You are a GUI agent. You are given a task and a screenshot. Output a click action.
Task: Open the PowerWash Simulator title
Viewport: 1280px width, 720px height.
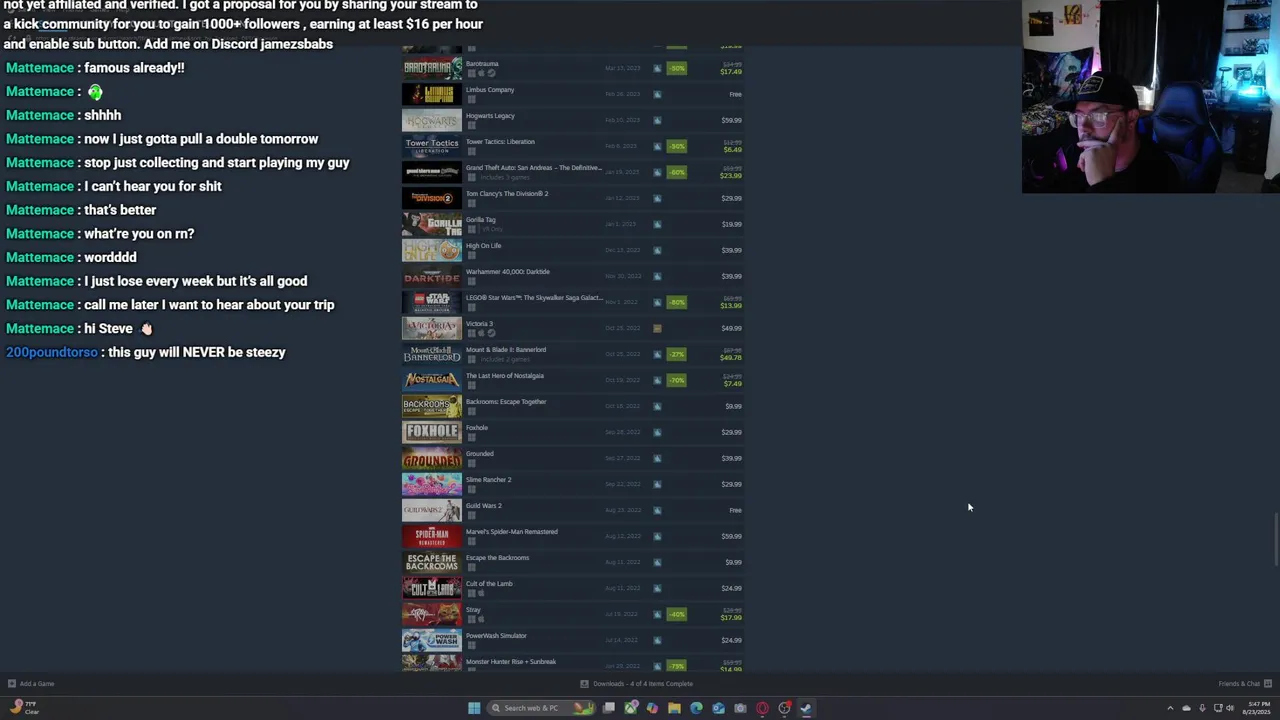point(496,636)
